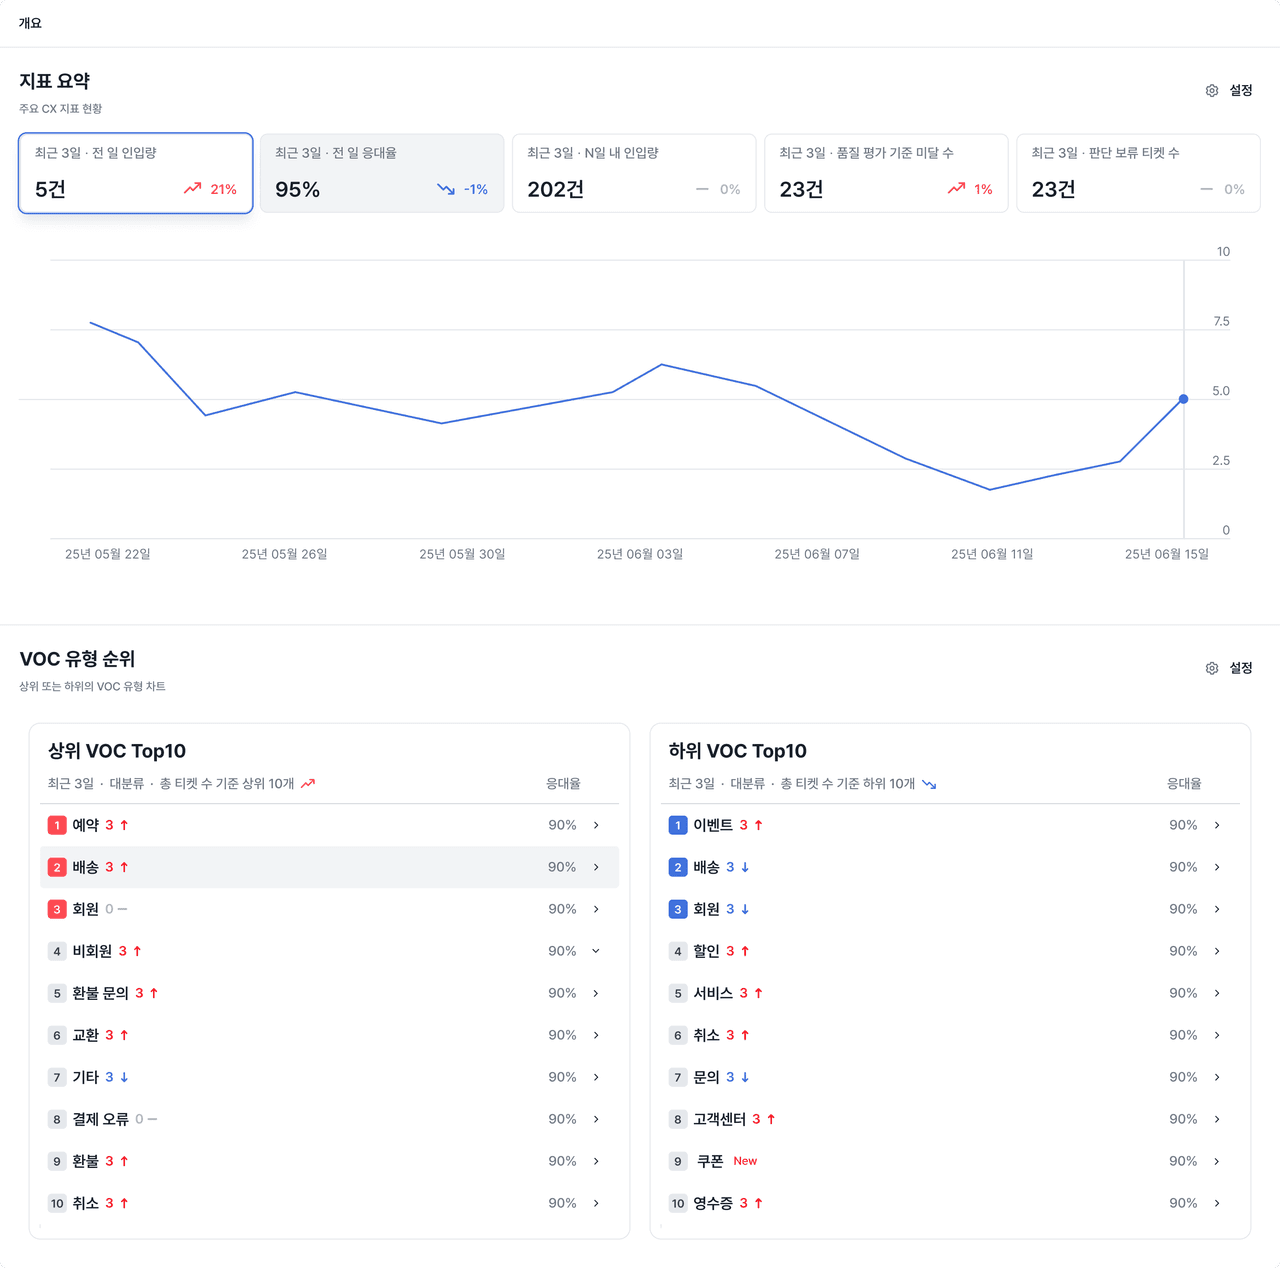Click the falling trend icon beside 하위 10개
Viewport: 1280px width, 1268px height.
[929, 784]
